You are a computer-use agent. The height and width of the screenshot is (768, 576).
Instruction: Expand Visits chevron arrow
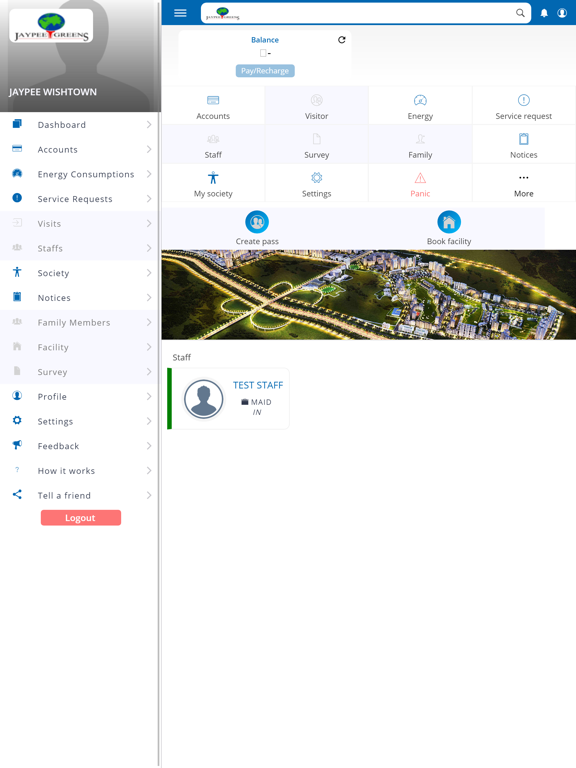click(149, 223)
